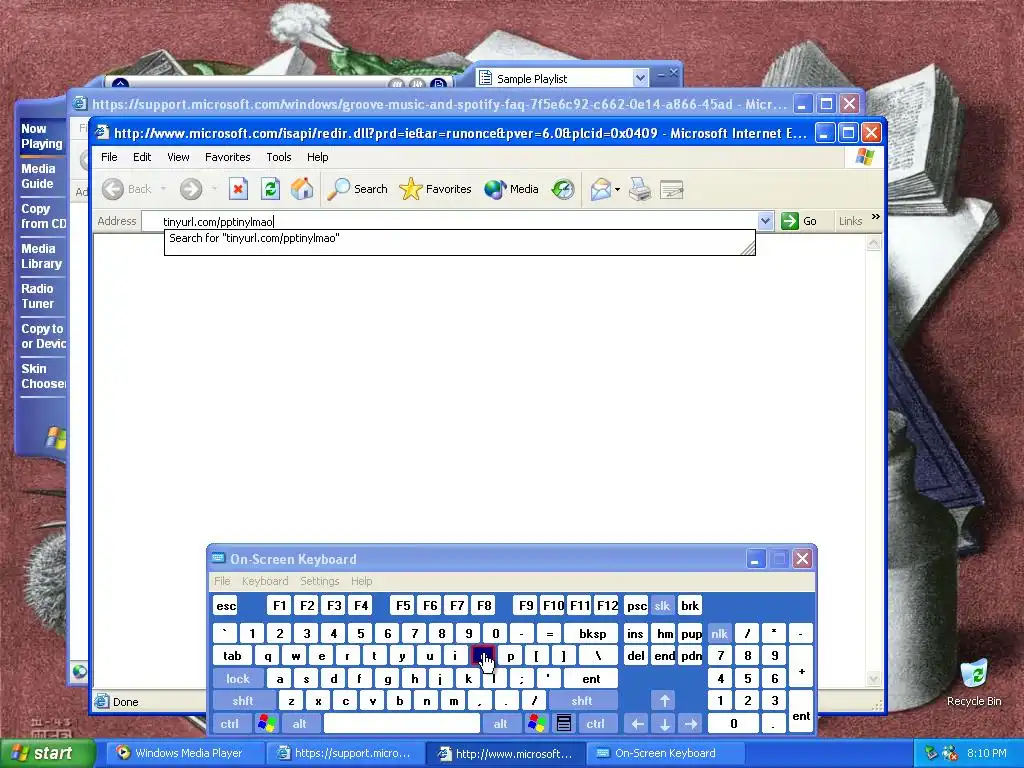Open the Search pane in Internet Explorer
Image resolution: width=1024 pixels, height=768 pixels.
[357, 189]
